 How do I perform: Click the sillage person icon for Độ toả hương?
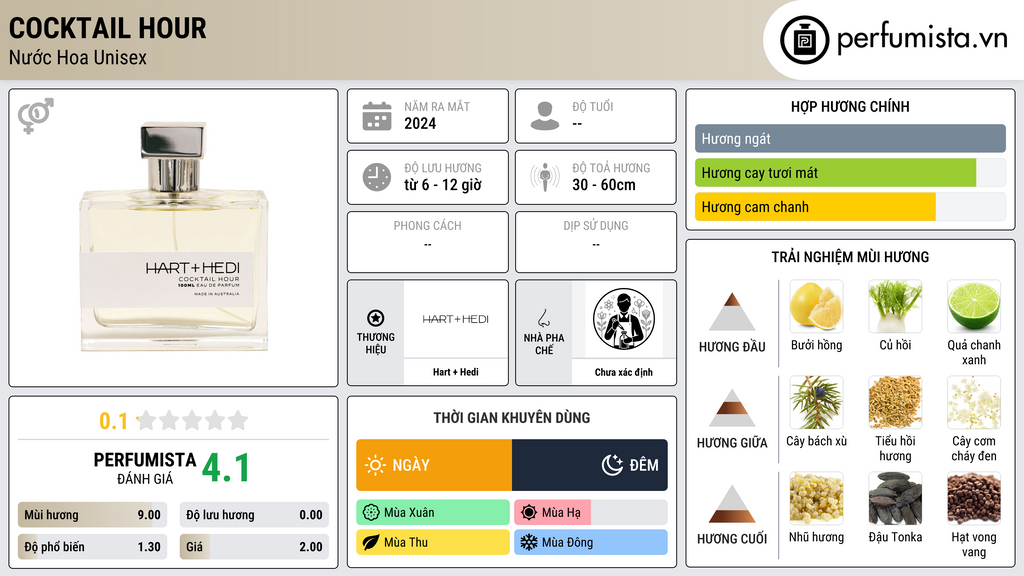tap(545, 177)
